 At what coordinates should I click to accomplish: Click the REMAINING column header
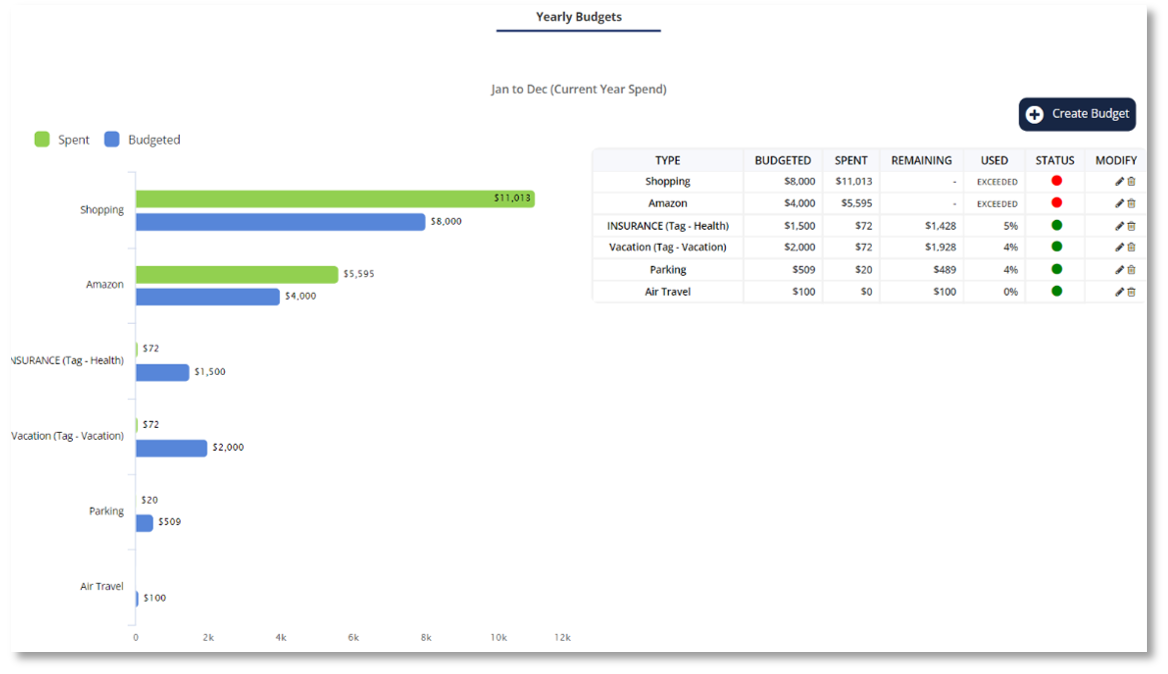[x=921, y=160]
